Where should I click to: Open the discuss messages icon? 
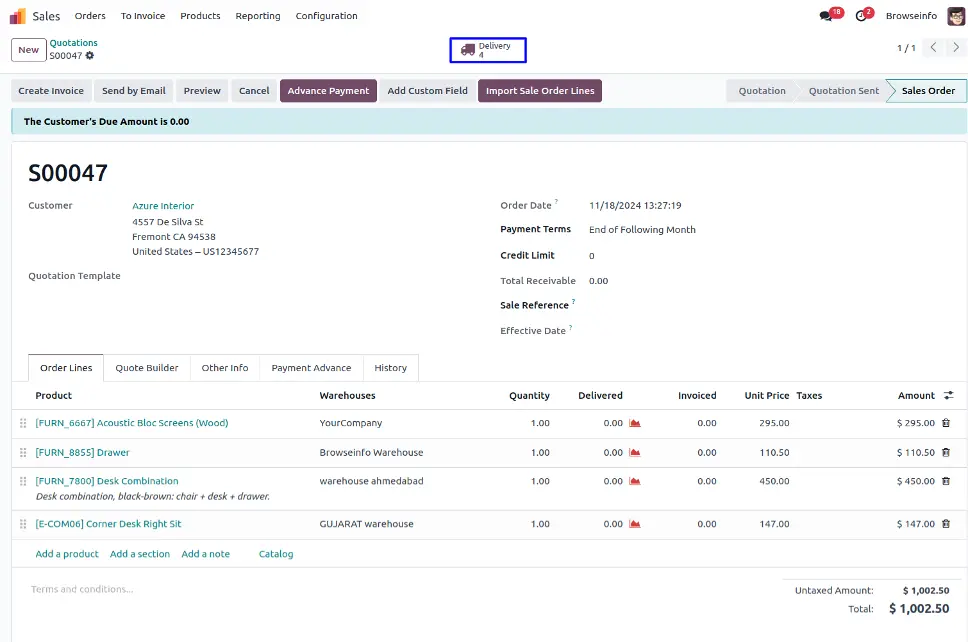coord(826,16)
